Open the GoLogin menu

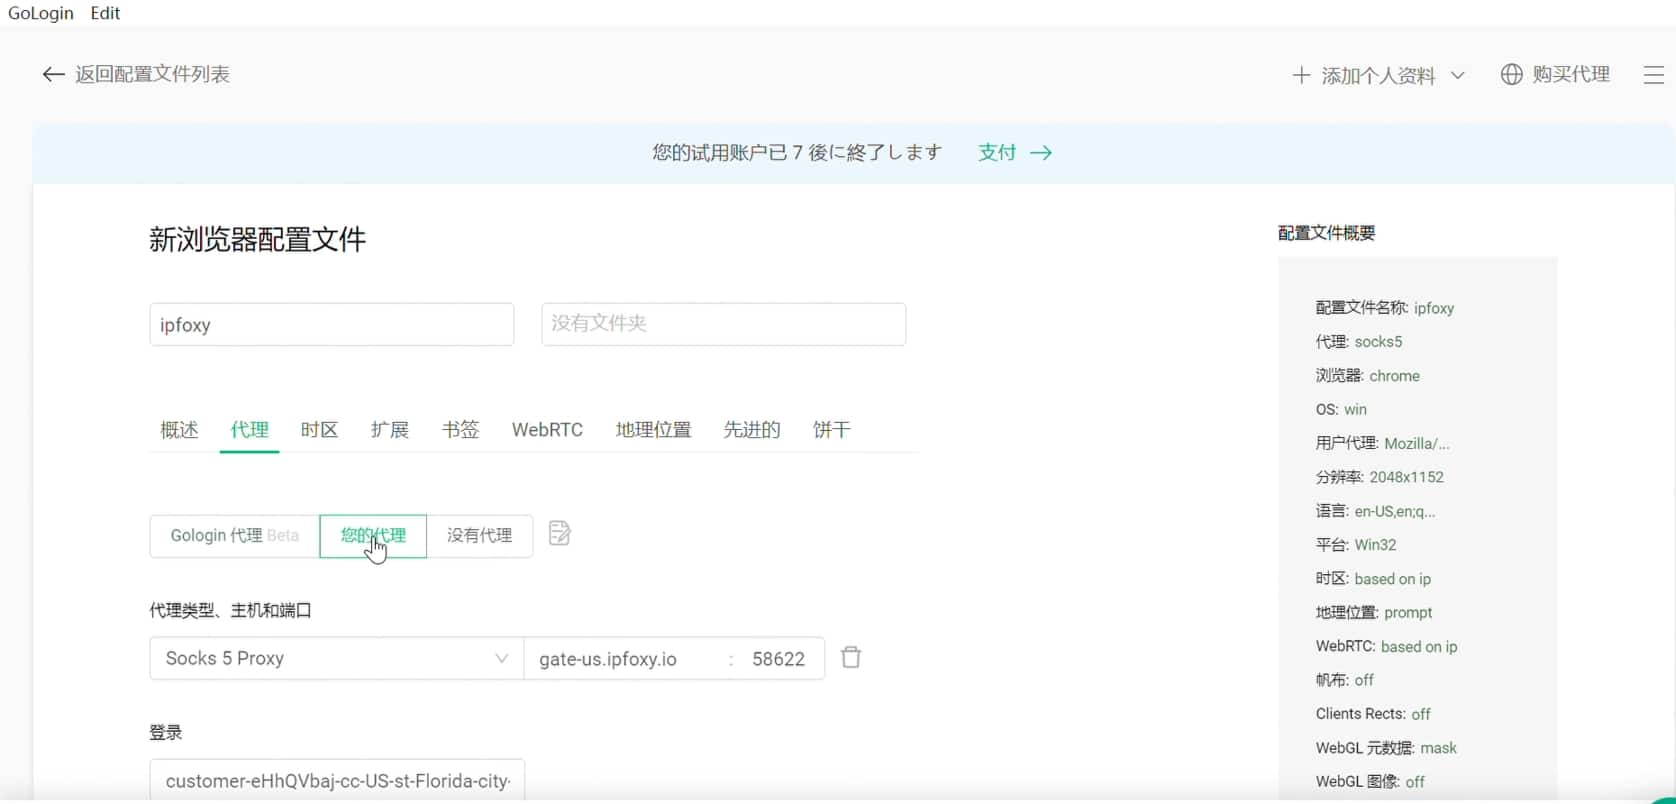coord(41,13)
